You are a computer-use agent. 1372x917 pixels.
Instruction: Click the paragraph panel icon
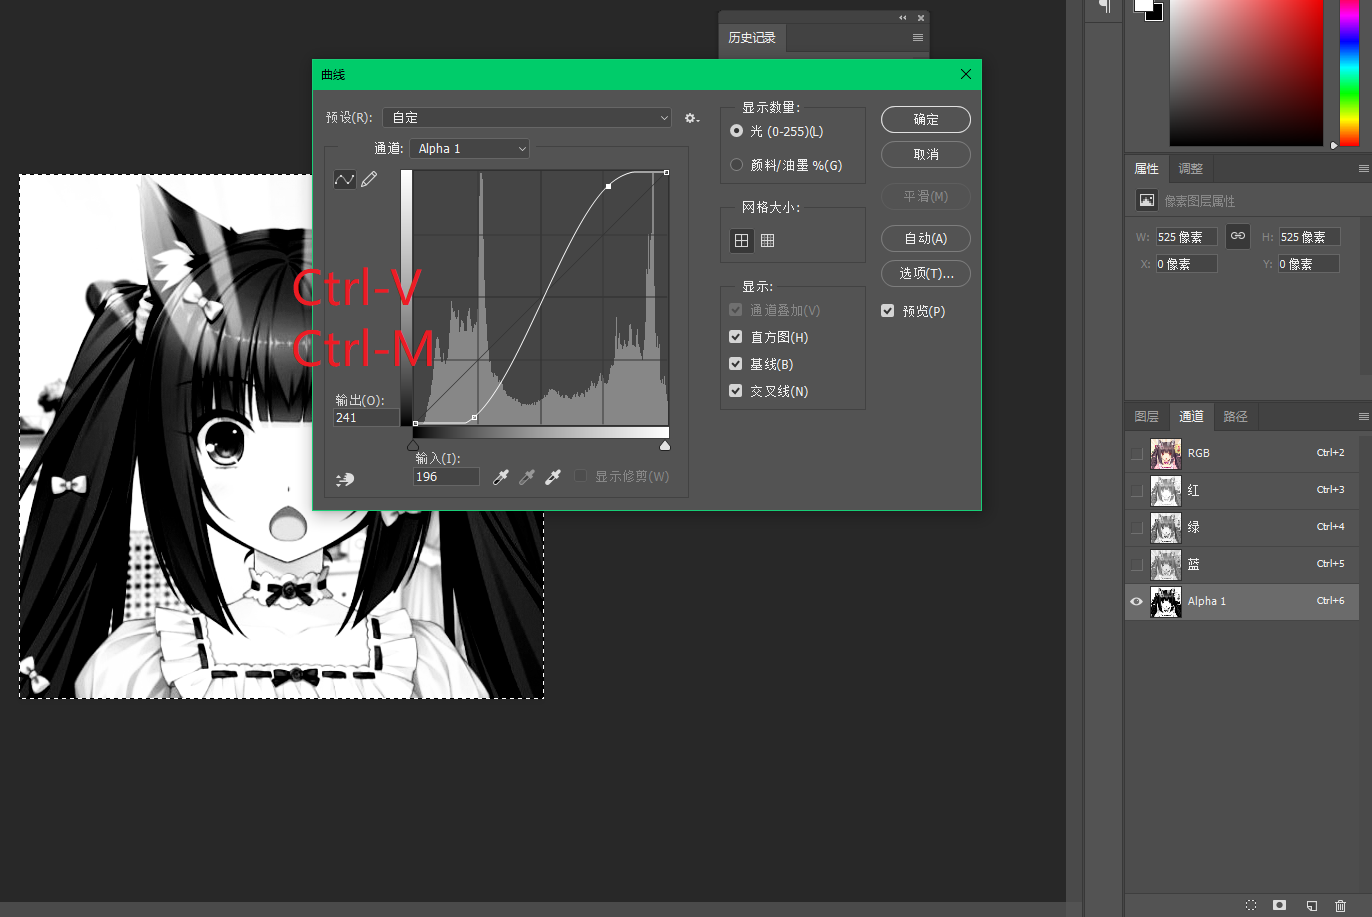click(1105, 7)
